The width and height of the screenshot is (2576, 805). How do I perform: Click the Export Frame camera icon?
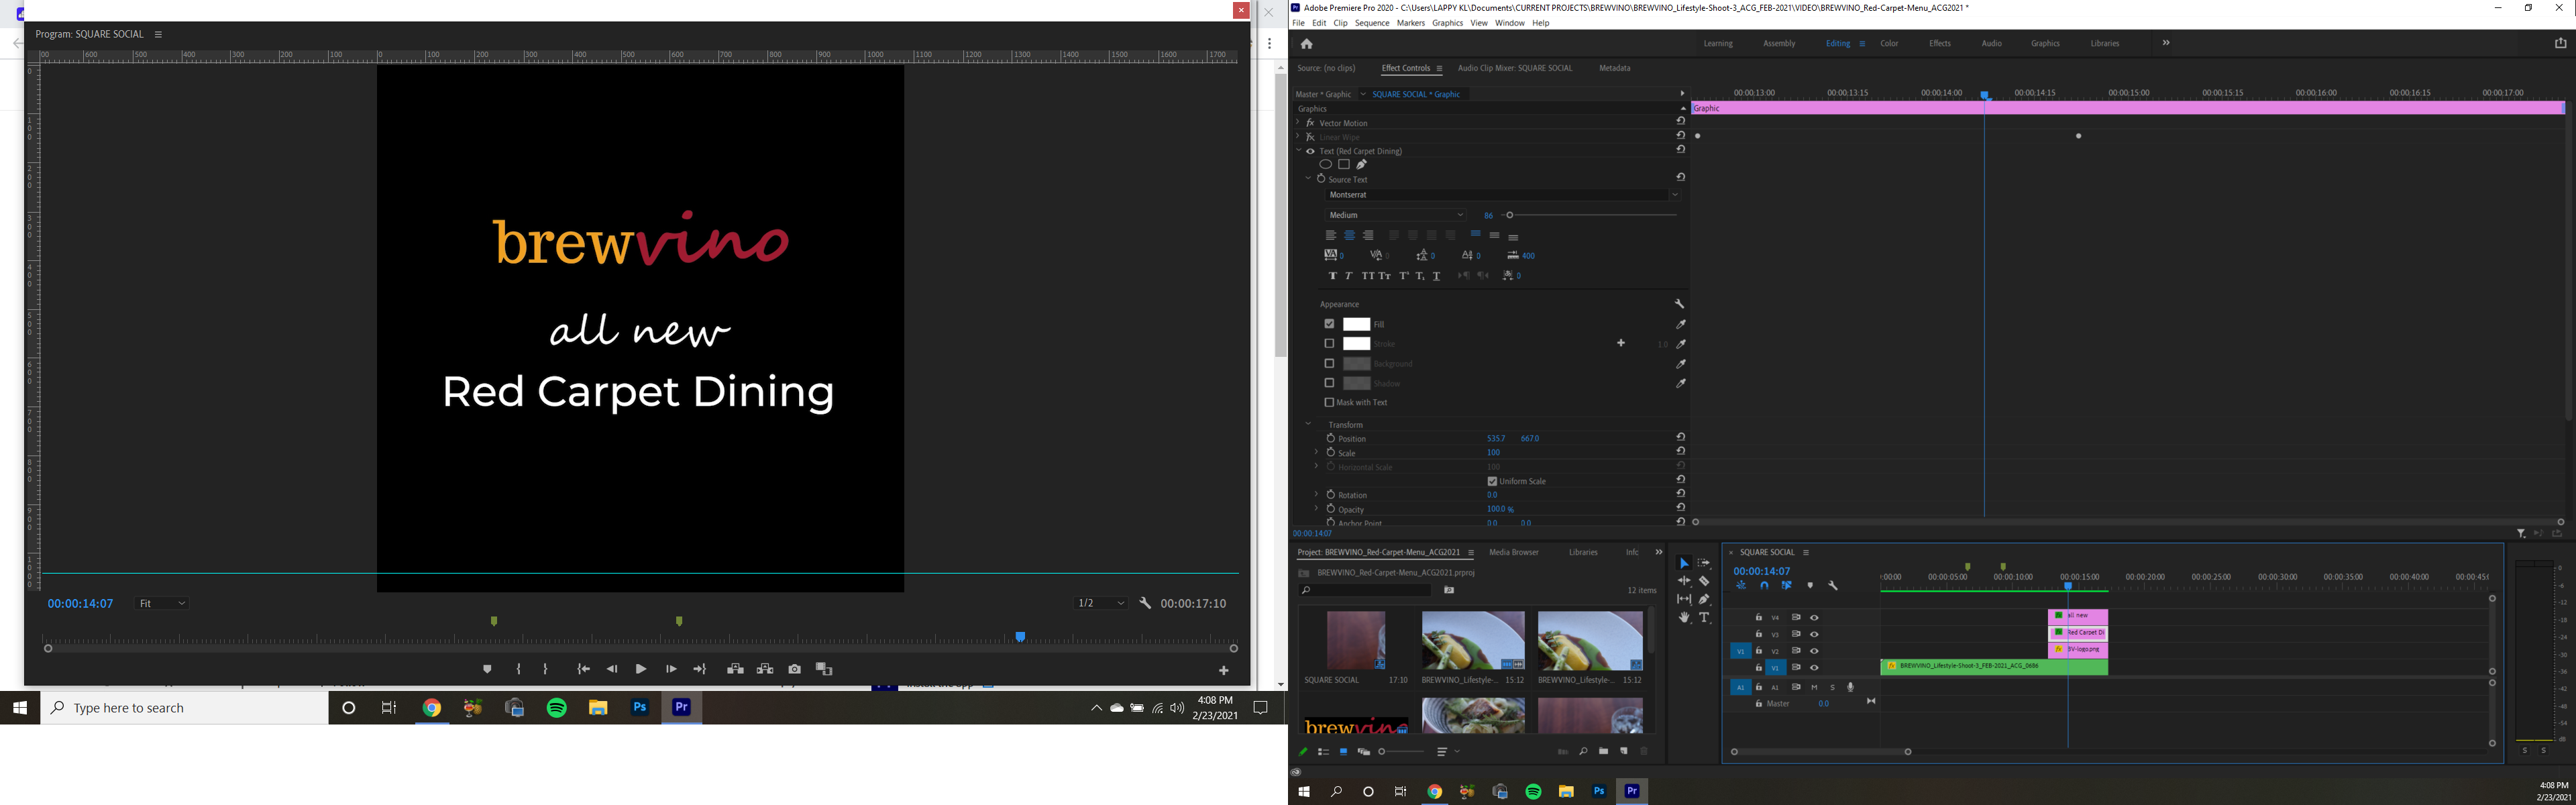click(x=794, y=669)
